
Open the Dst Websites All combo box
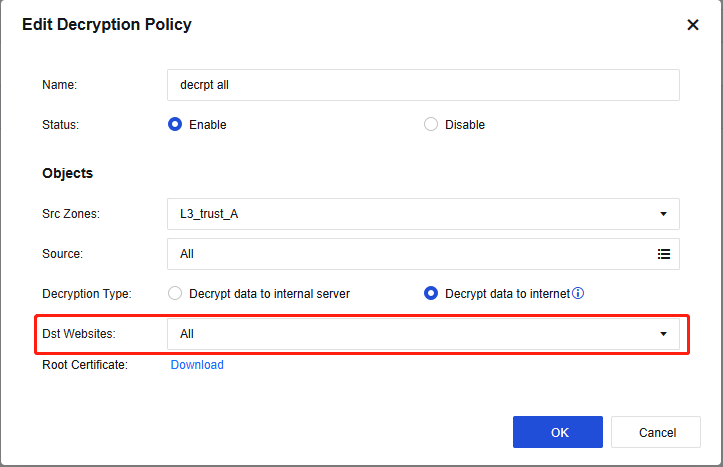(410, 334)
